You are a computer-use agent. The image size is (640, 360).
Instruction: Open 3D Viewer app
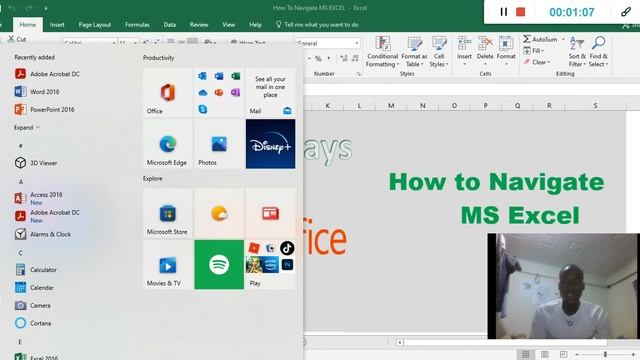(36, 163)
